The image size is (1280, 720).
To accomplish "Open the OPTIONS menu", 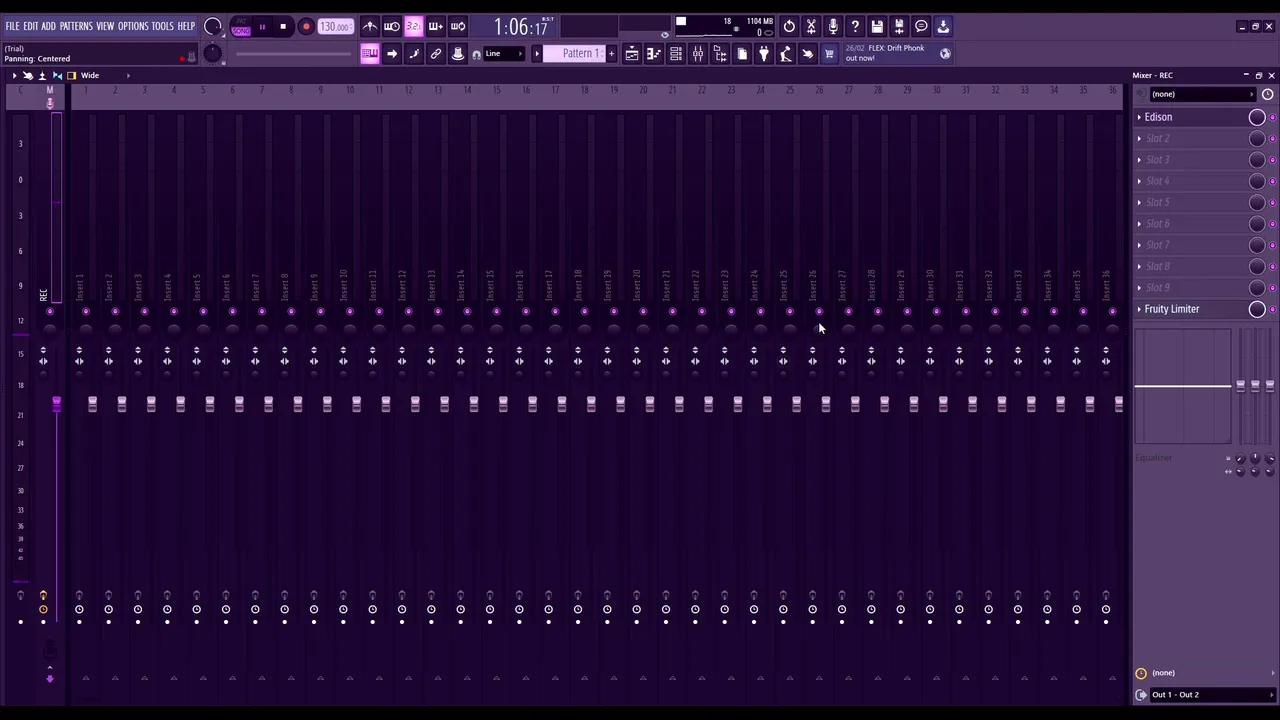I will pyautogui.click(x=133, y=26).
